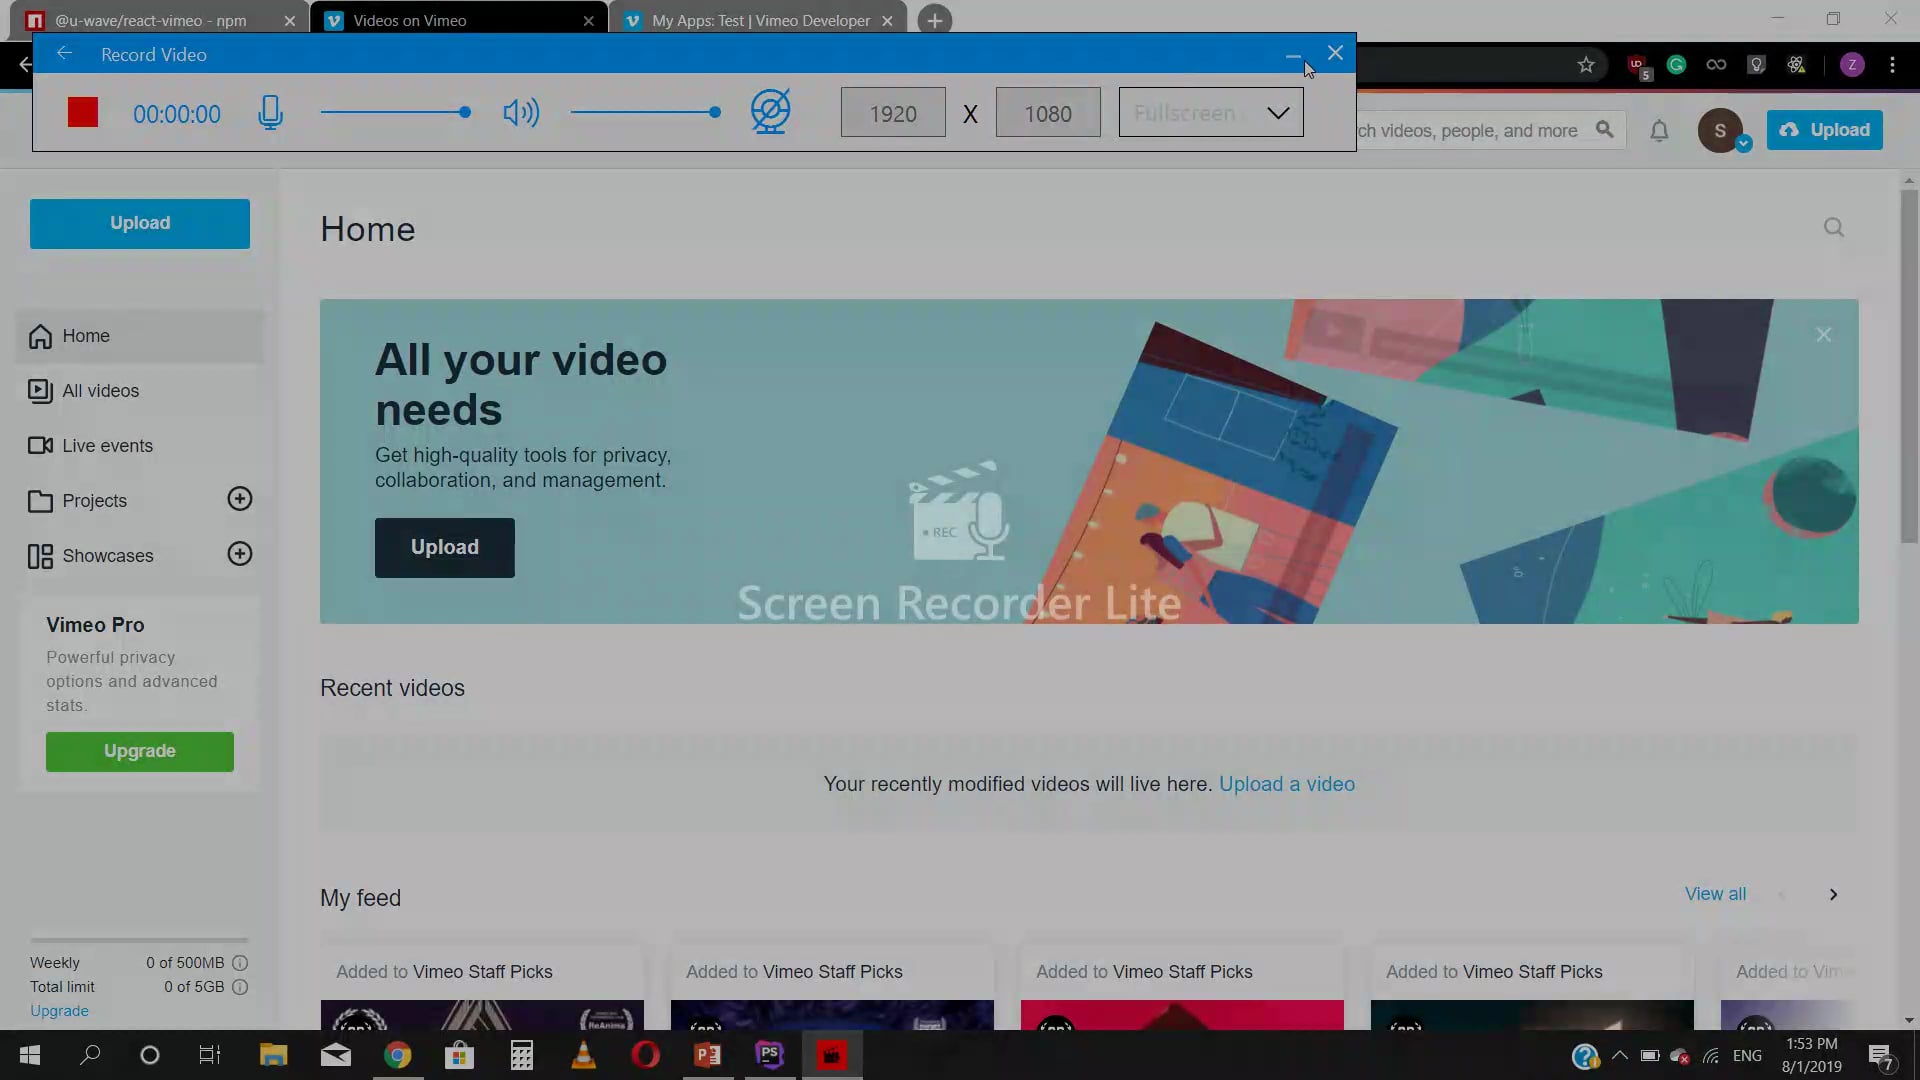Click the sidebar blue Upload button
The width and height of the screenshot is (1920, 1080).
[140, 223]
